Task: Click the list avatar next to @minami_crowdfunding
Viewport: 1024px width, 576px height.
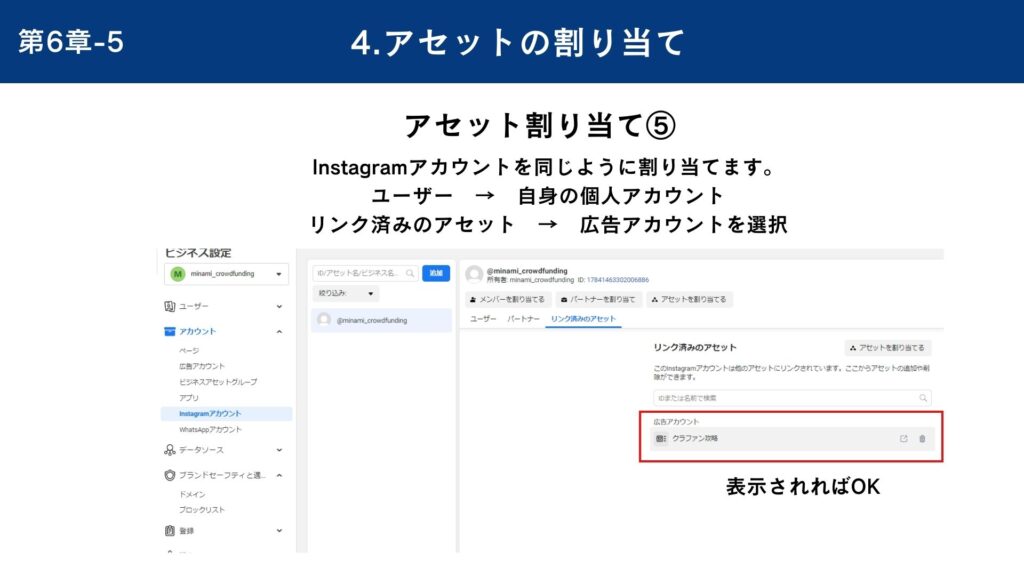Action: click(x=324, y=320)
